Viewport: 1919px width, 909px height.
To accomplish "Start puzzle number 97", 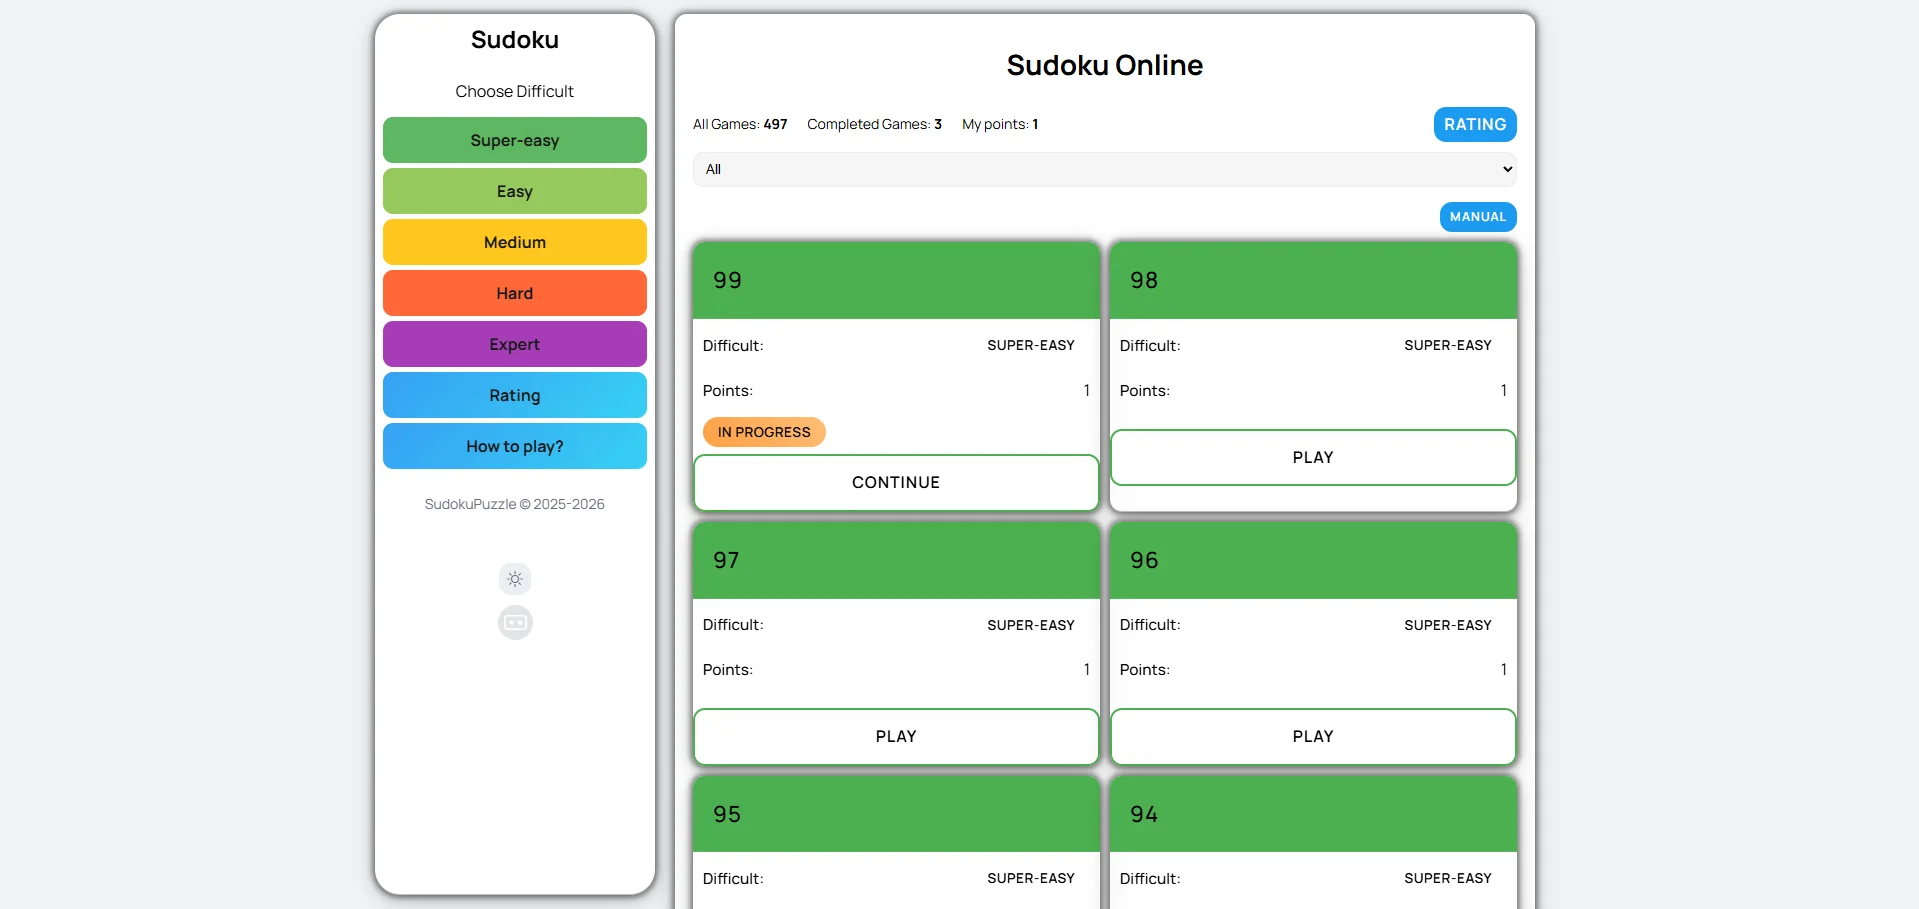I will (x=896, y=736).
